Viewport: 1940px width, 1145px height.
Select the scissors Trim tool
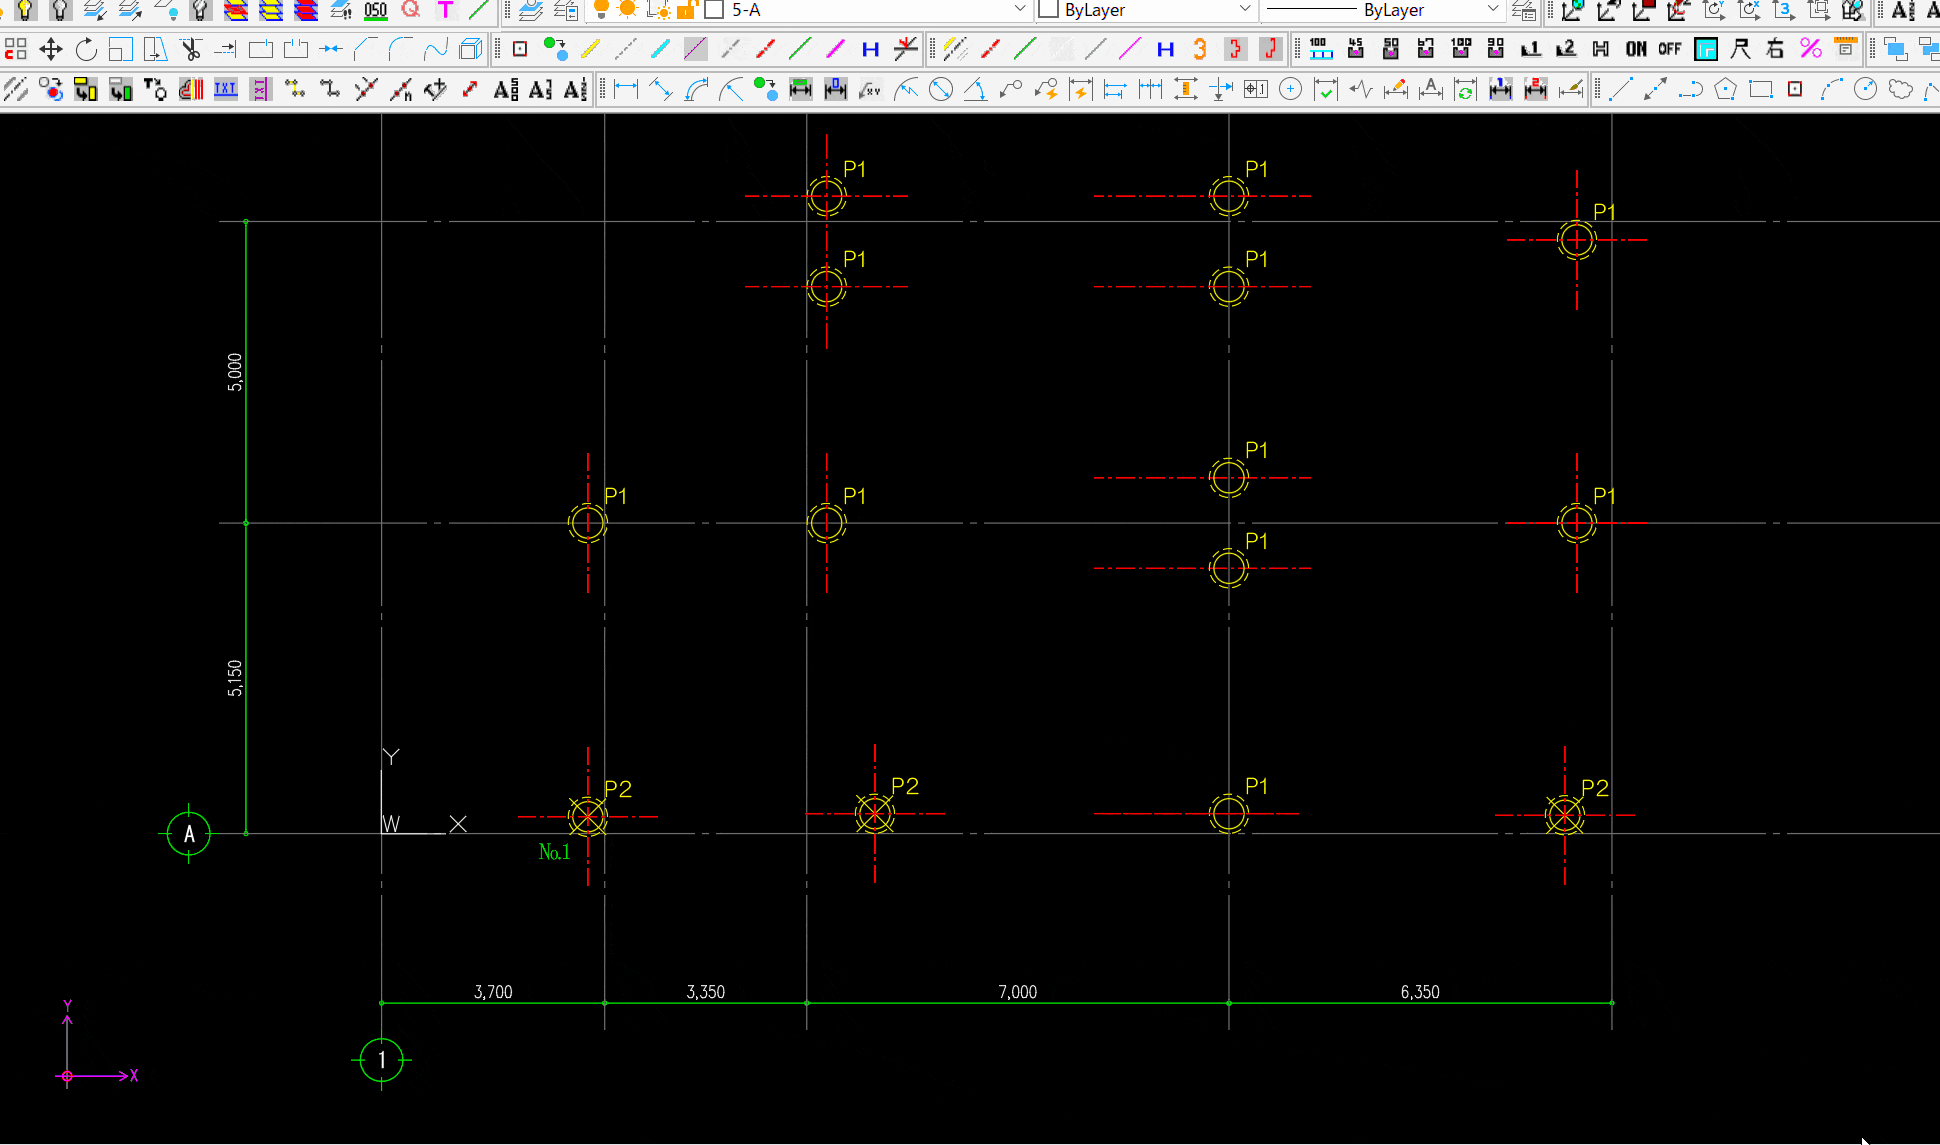(x=190, y=49)
